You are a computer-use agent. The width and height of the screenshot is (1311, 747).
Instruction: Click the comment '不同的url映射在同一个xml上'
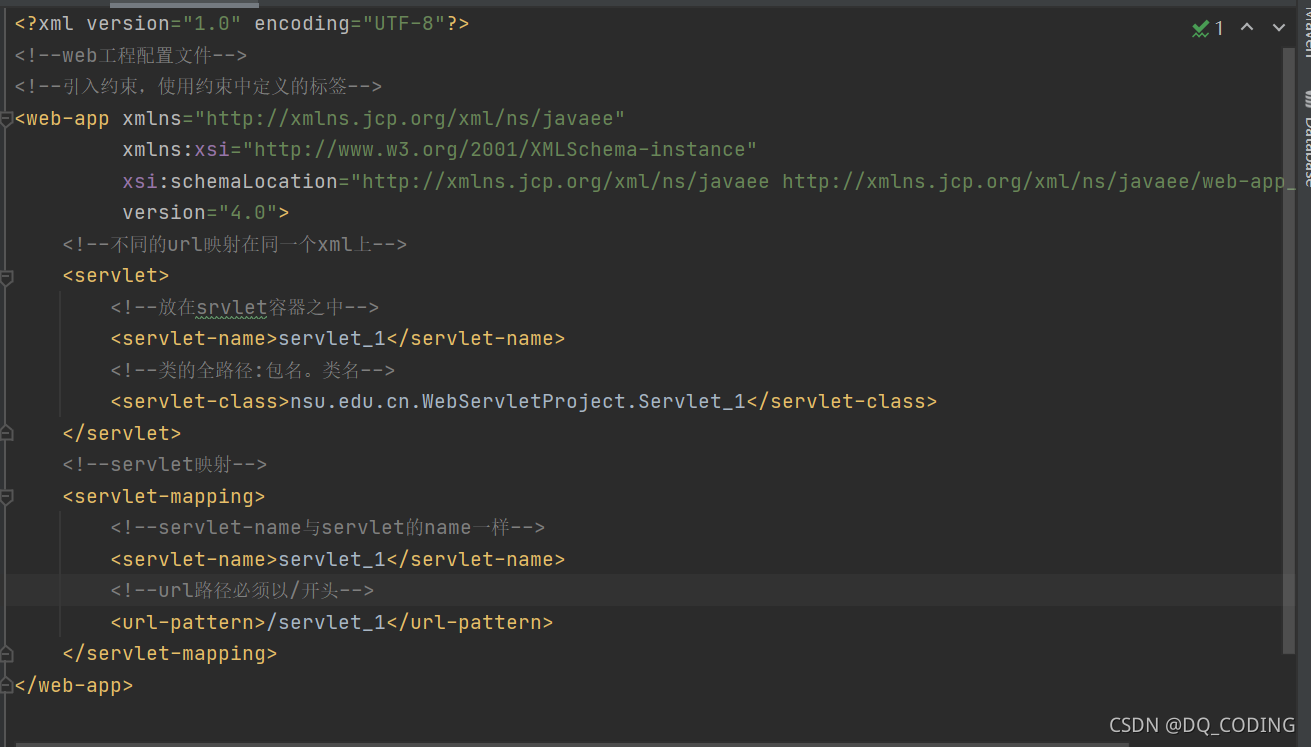tap(235, 244)
